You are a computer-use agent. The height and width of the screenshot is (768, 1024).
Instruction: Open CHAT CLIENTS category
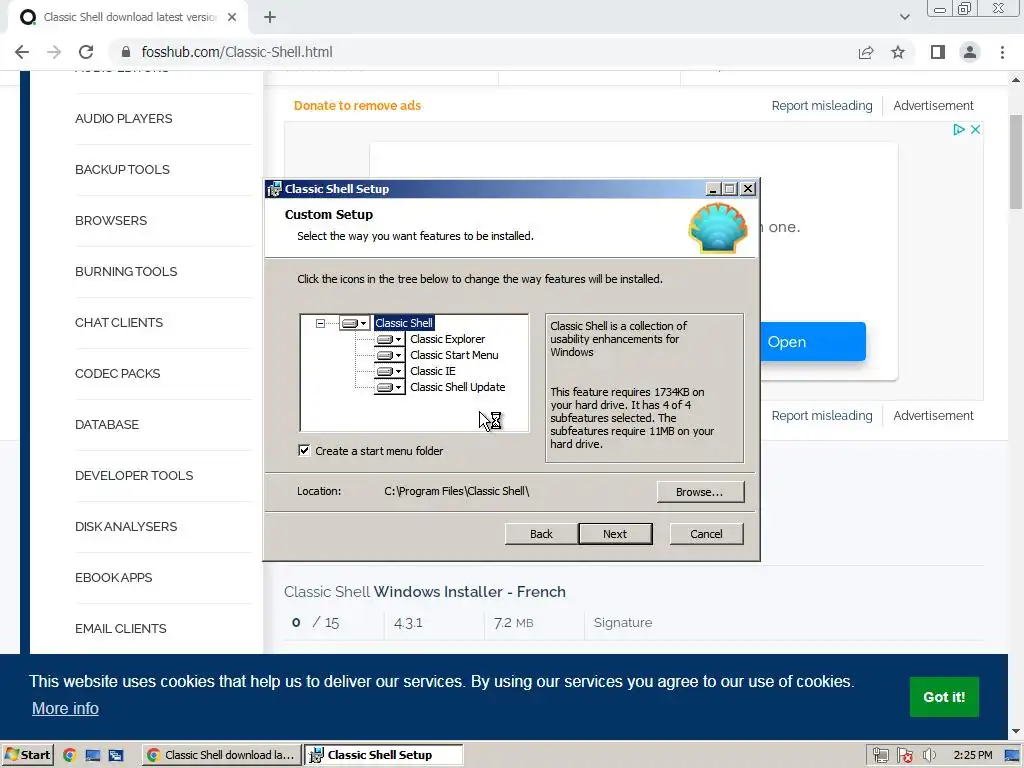pyautogui.click(x=119, y=323)
